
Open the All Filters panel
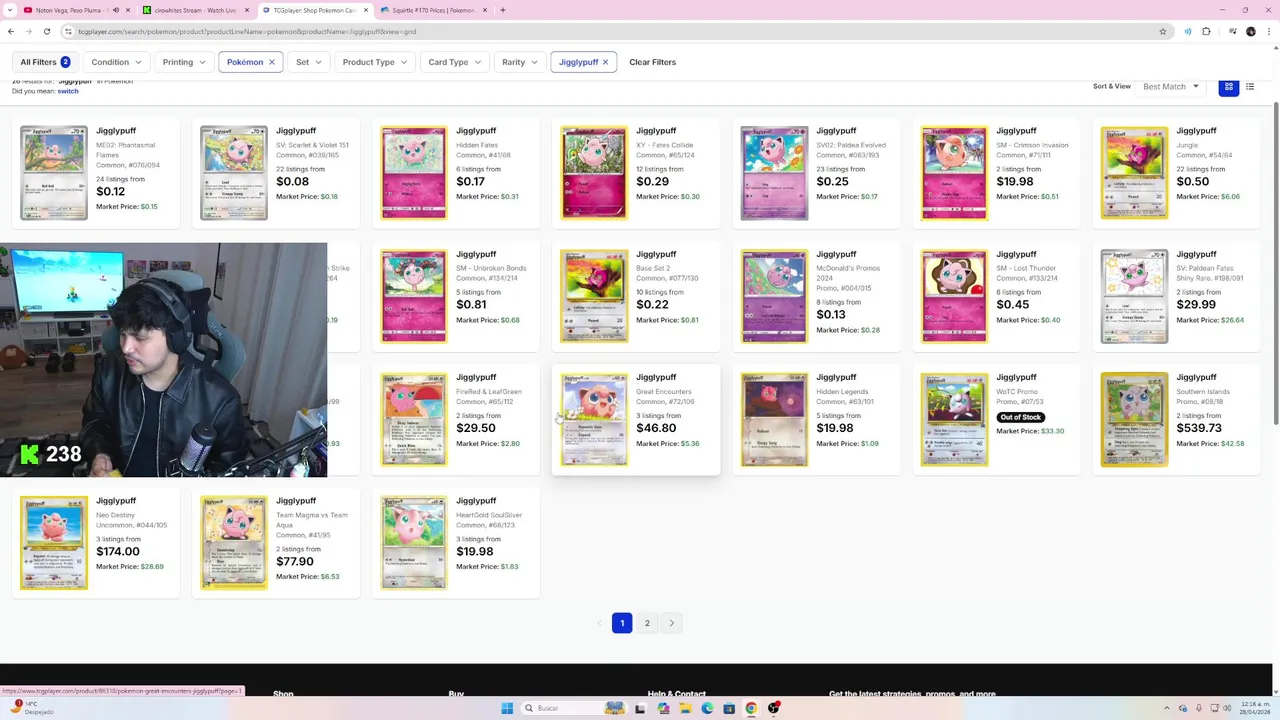pos(45,62)
